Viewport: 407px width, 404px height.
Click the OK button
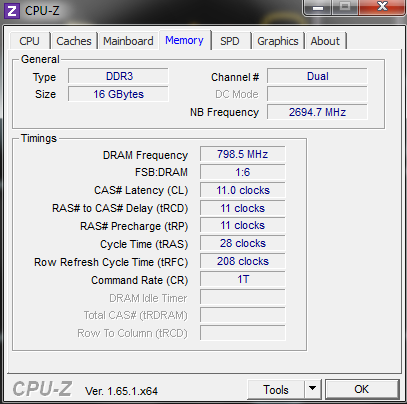pyautogui.click(x=362, y=389)
